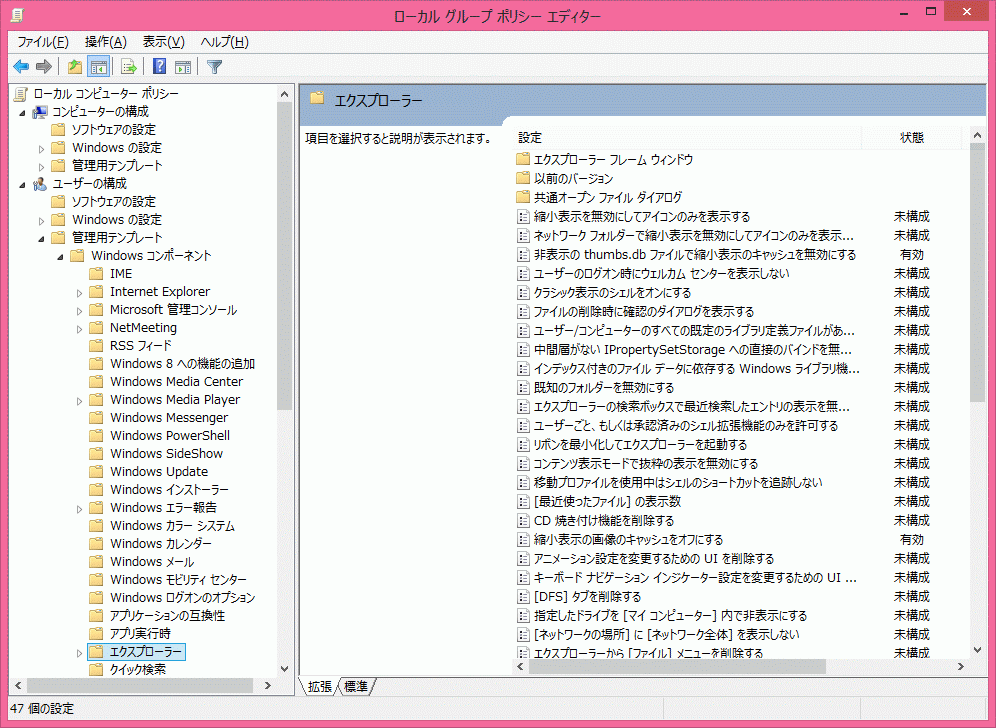This screenshot has height=728, width=996.
Task: Open the Help toolbar icon
Action: [159, 66]
